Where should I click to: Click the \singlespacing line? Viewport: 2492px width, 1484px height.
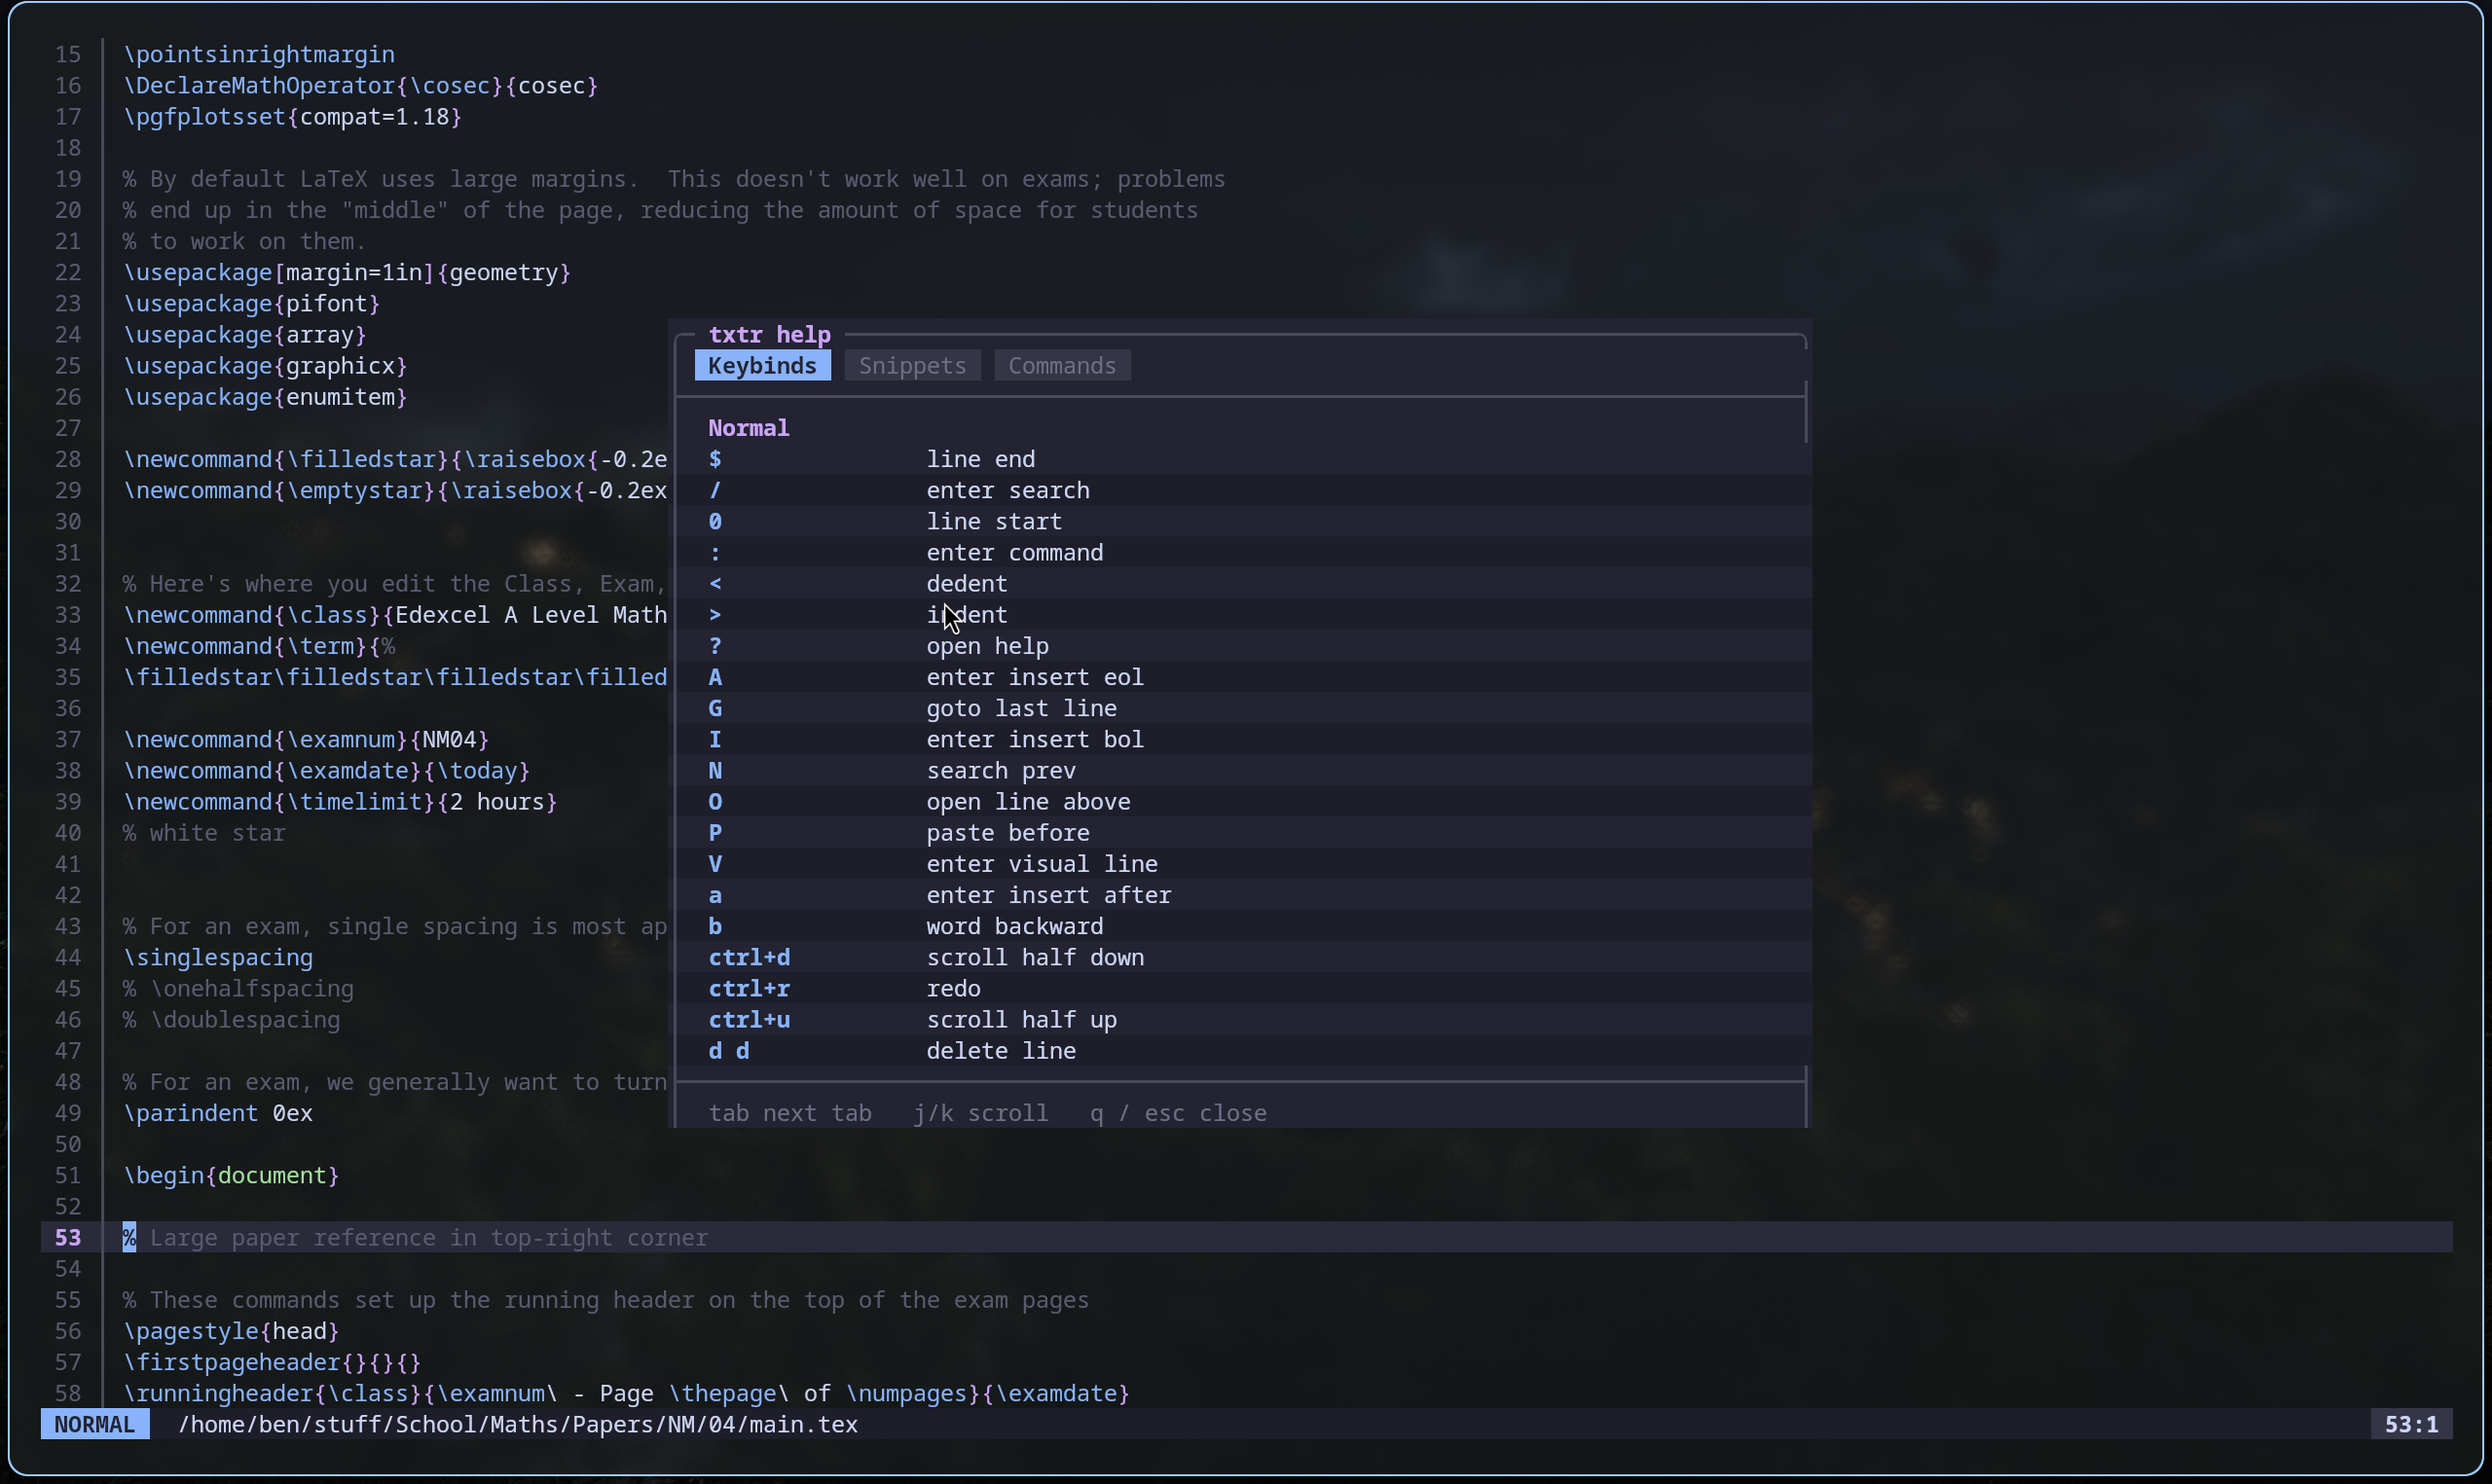point(218,957)
